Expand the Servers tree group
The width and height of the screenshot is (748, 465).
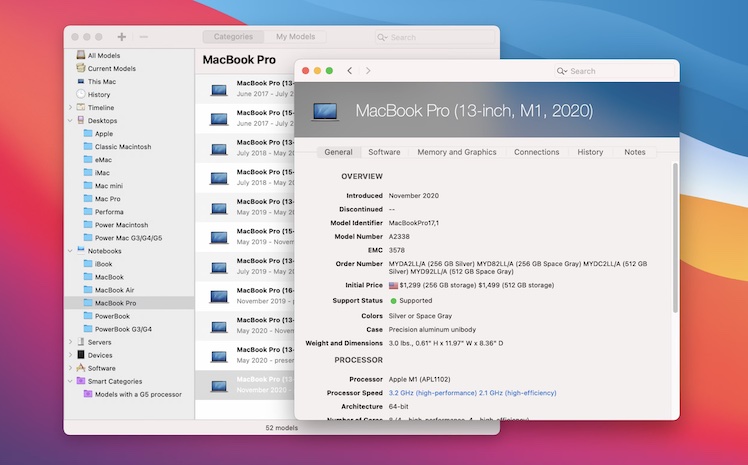point(70,342)
